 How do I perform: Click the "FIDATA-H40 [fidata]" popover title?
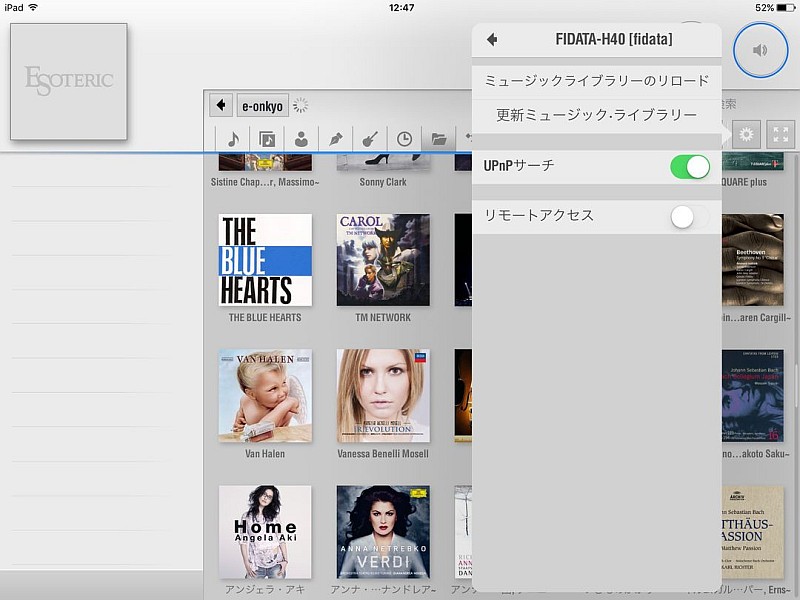coord(614,39)
